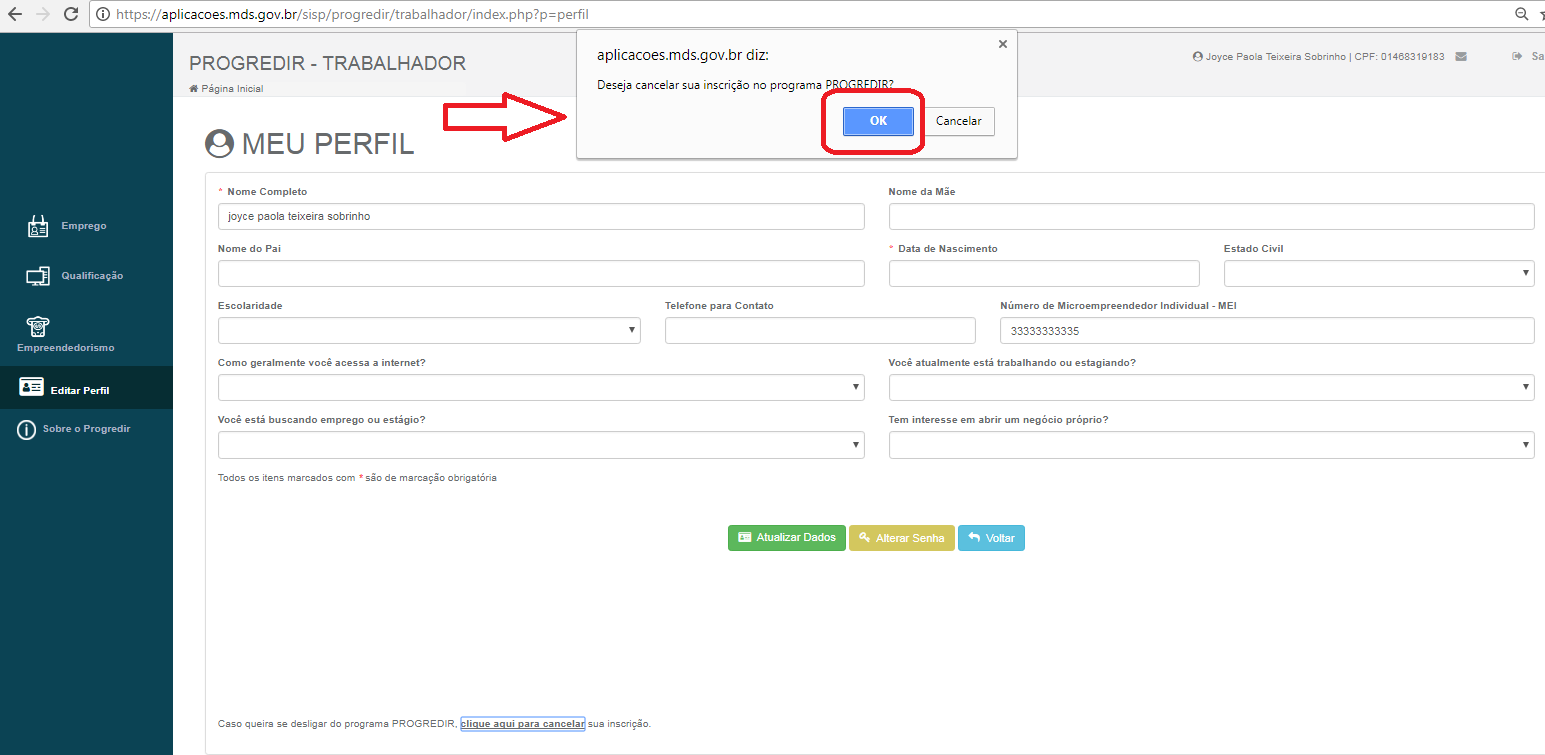
Task: Open the Escolaridade dropdown
Action: (428, 330)
